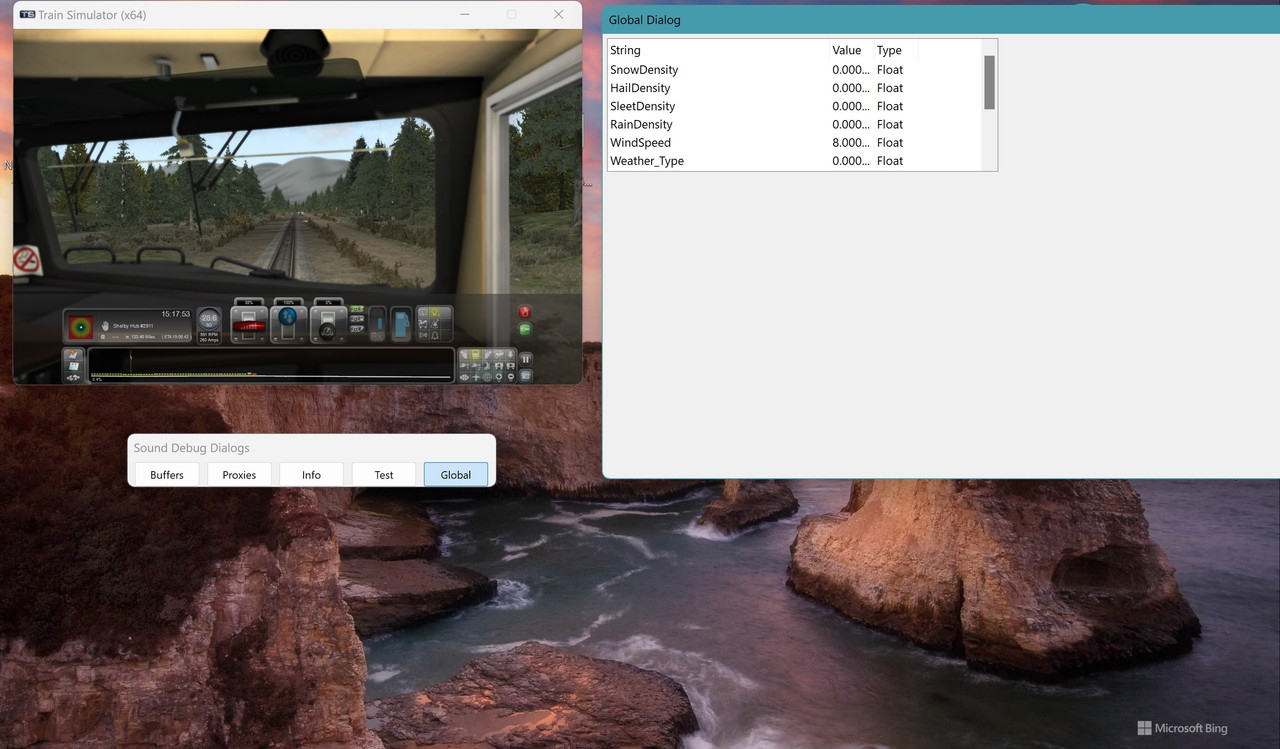The height and width of the screenshot is (749, 1280).
Task: Click the blue settings icon below the pause button
Action: click(525, 376)
